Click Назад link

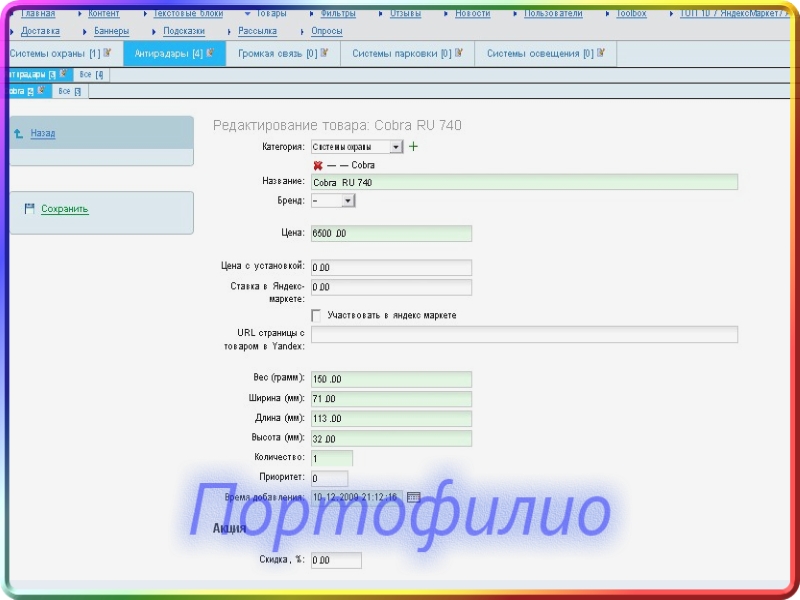(x=43, y=133)
